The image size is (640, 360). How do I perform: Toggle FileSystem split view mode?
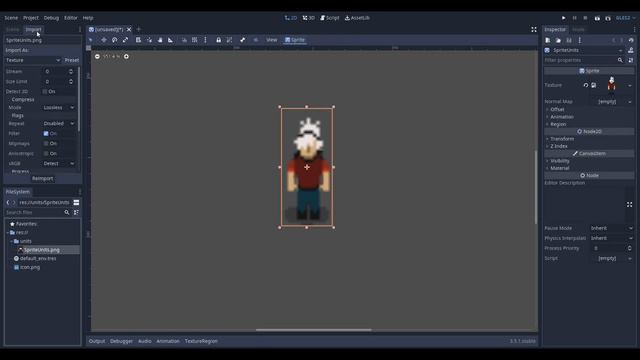point(76,202)
